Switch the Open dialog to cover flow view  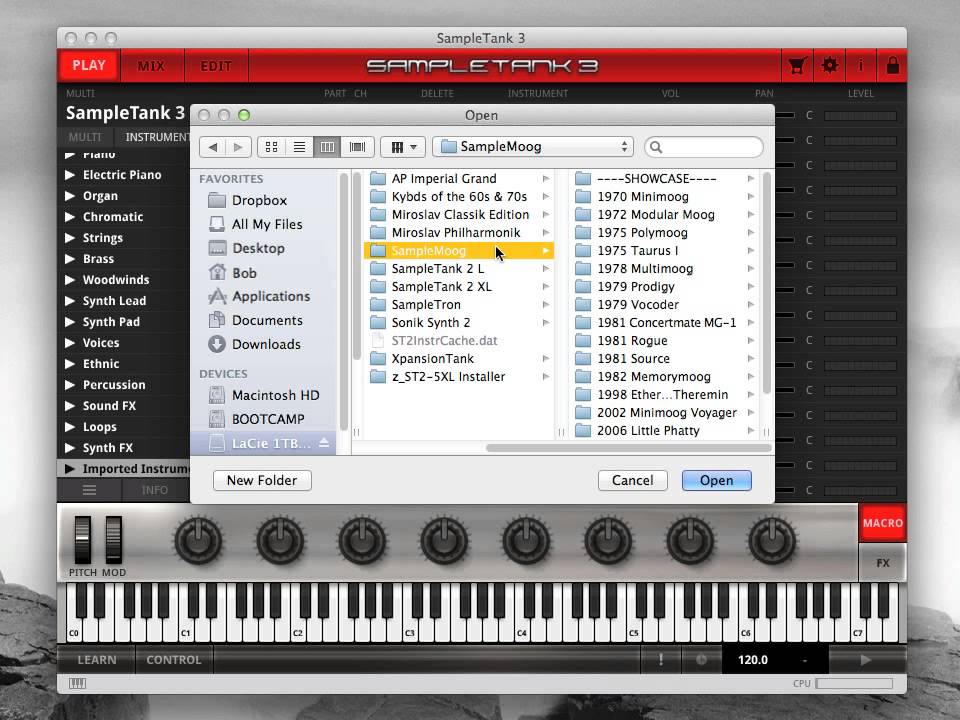tap(357, 147)
